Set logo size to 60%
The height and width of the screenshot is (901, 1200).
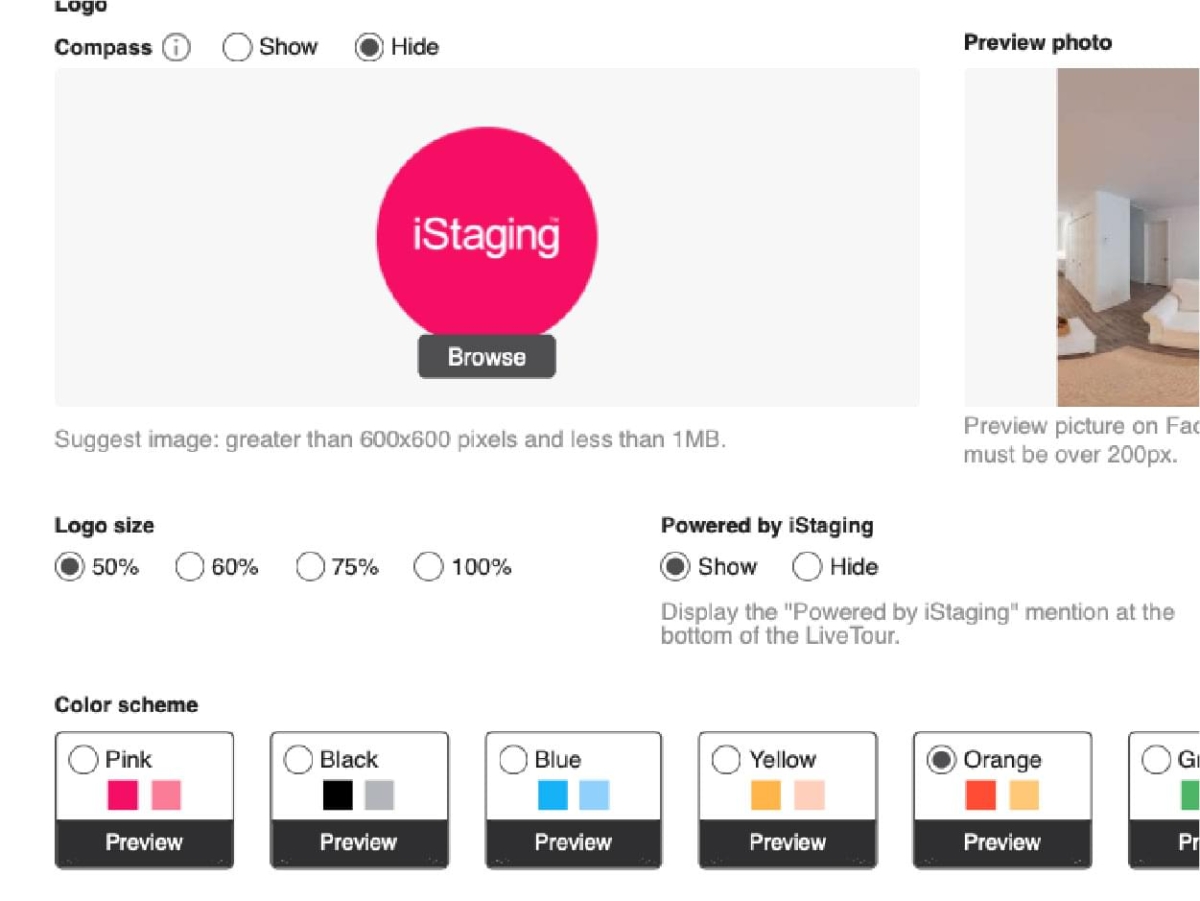pyautogui.click(x=190, y=567)
